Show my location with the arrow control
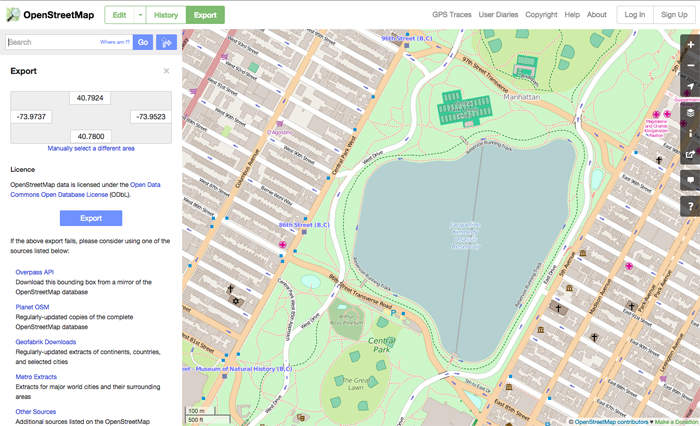 click(690, 86)
